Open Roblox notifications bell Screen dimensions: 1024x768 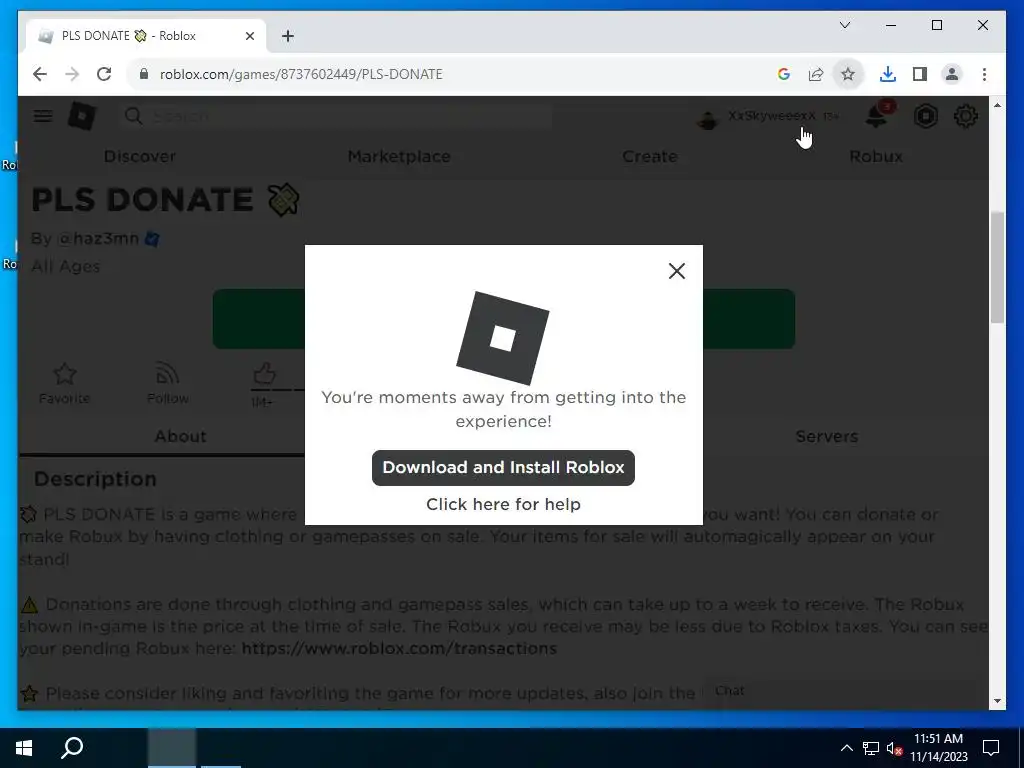pyautogui.click(x=876, y=116)
